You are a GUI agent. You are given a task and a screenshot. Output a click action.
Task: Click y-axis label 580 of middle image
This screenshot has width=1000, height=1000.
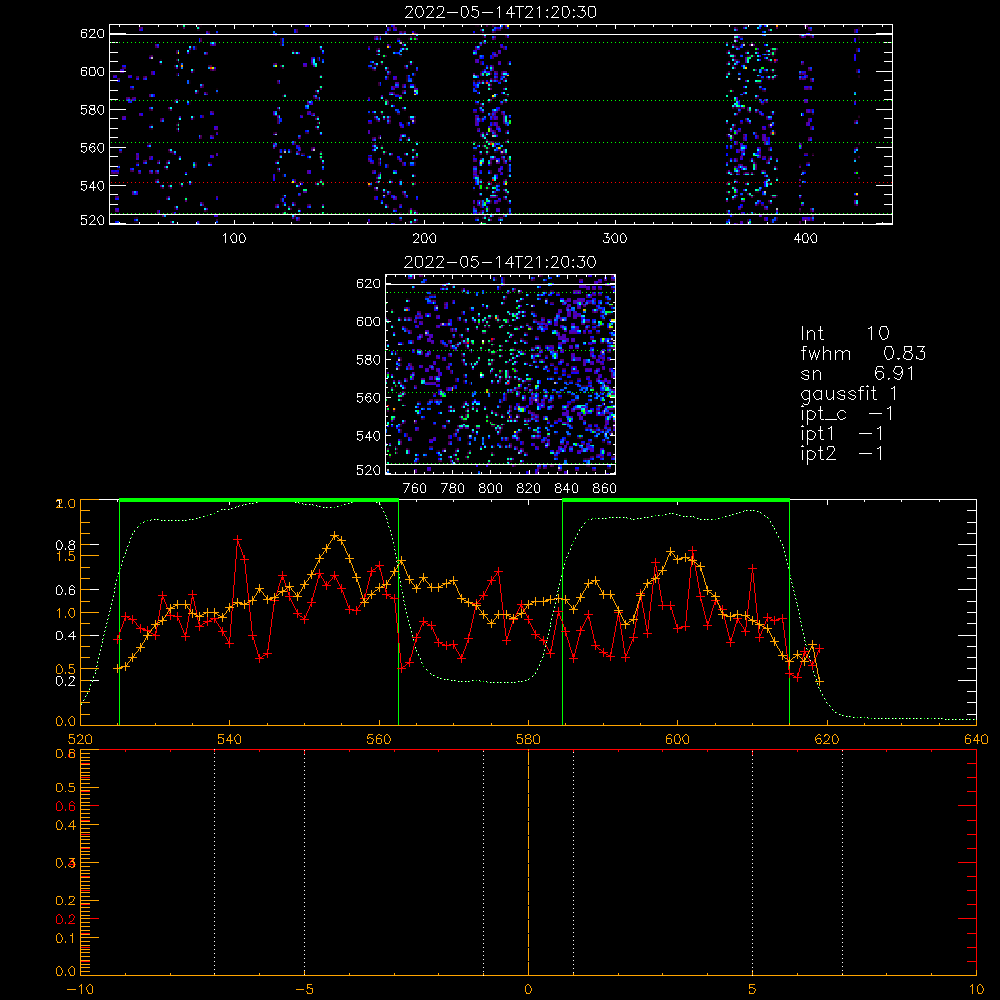coord(369,360)
